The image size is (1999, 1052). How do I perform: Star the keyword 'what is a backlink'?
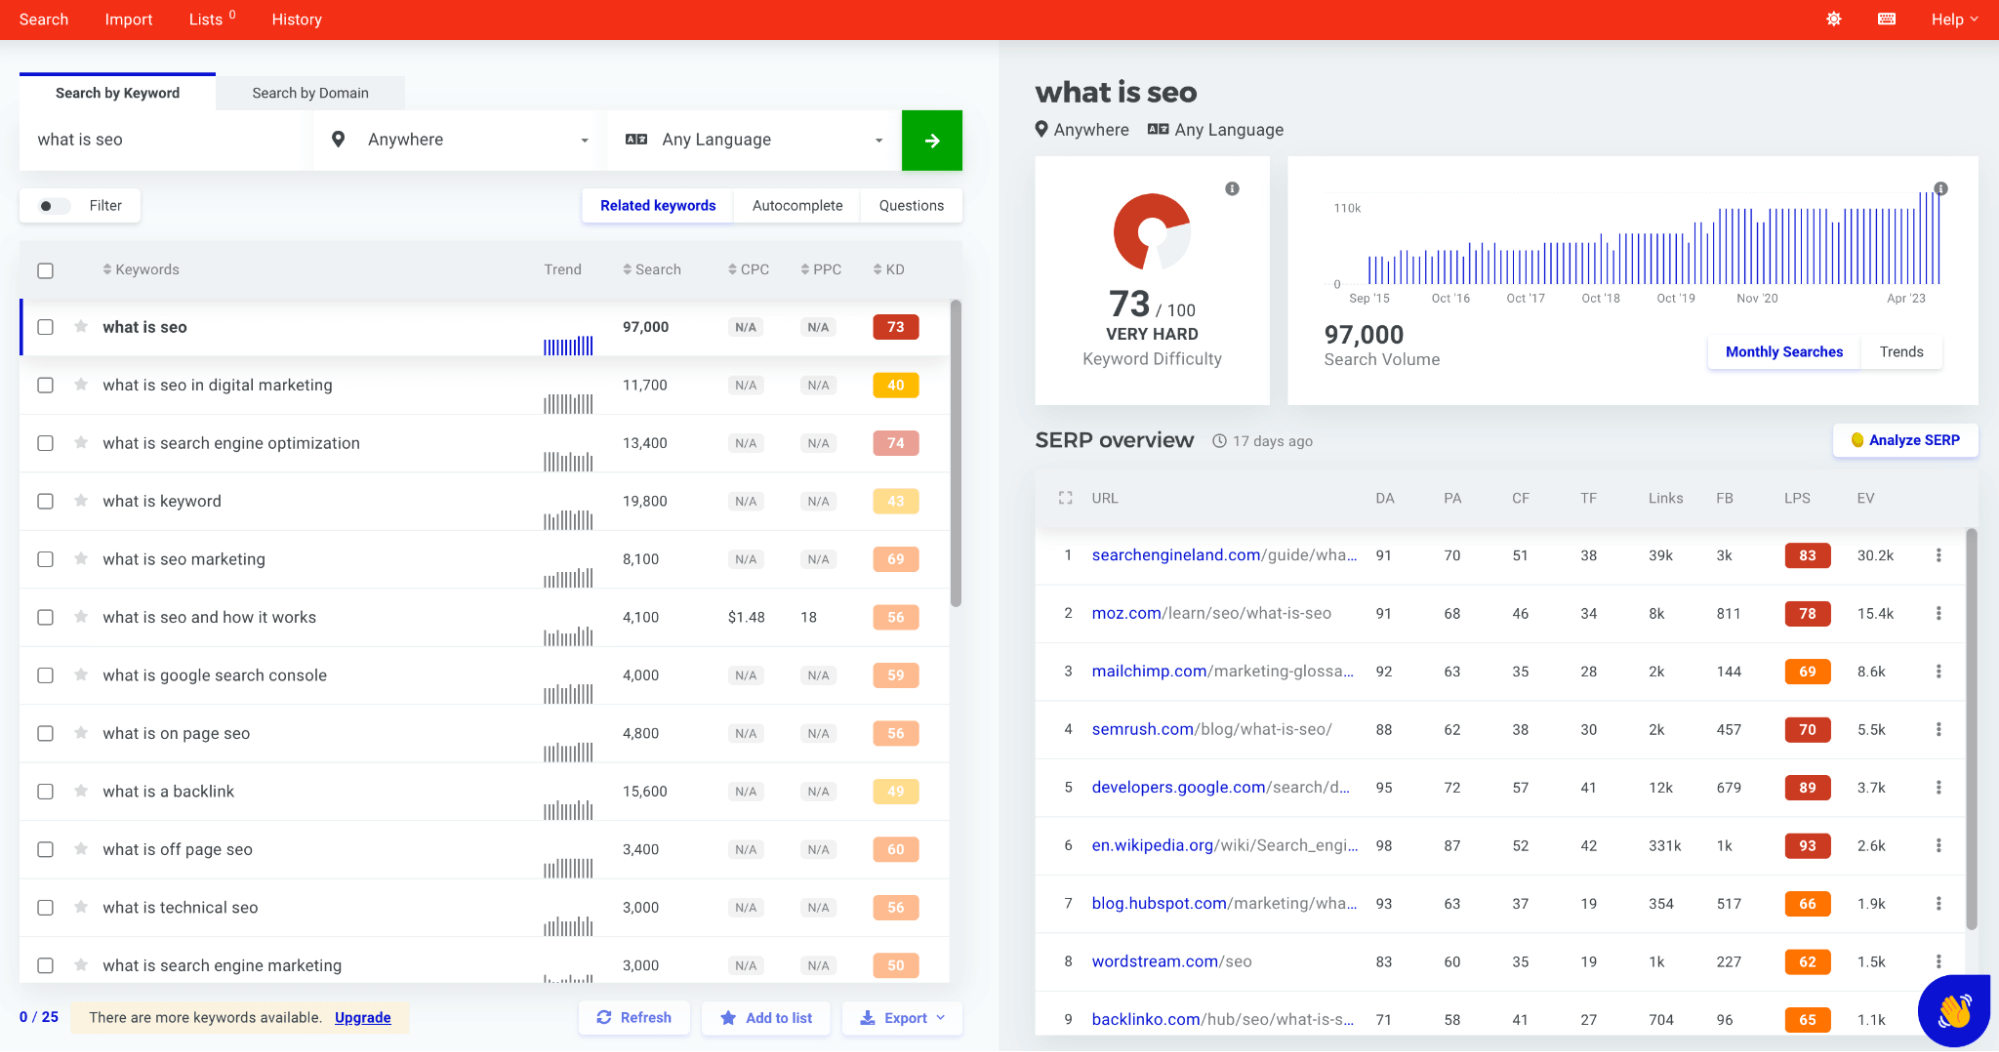(81, 791)
